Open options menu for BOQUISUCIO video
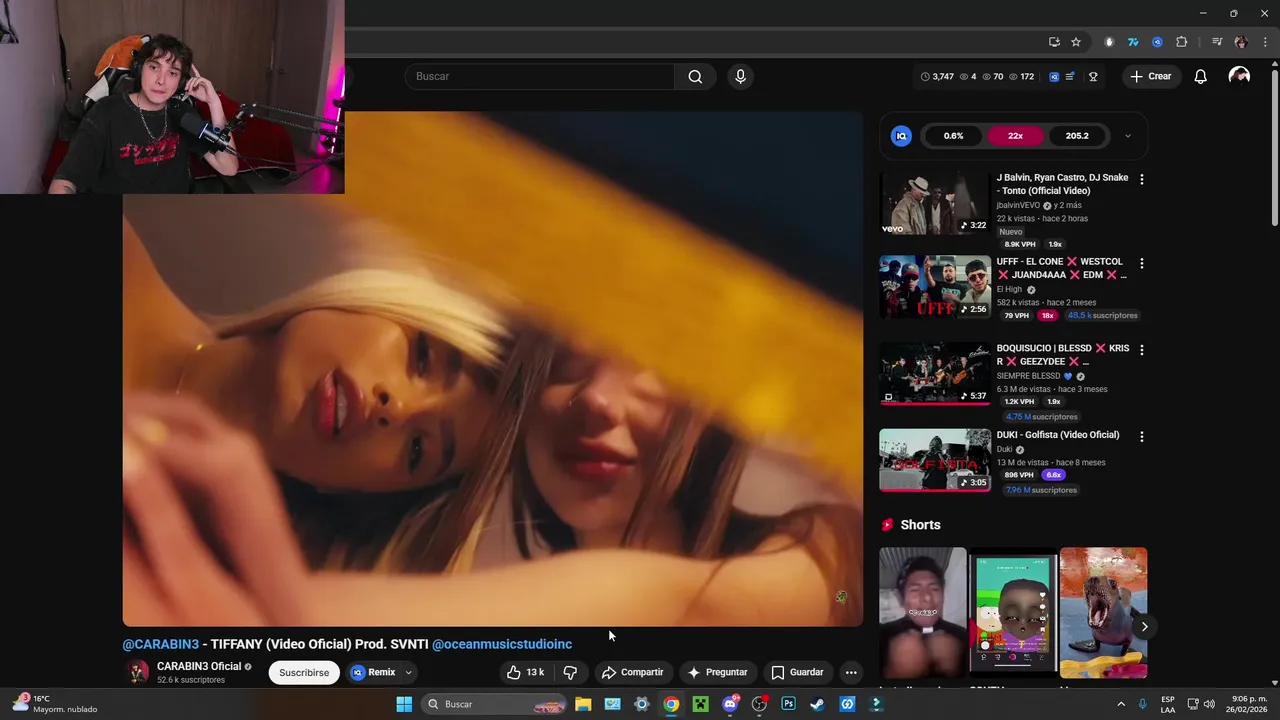This screenshot has height=720, width=1280. pyautogui.click(x=1142, y=350)
